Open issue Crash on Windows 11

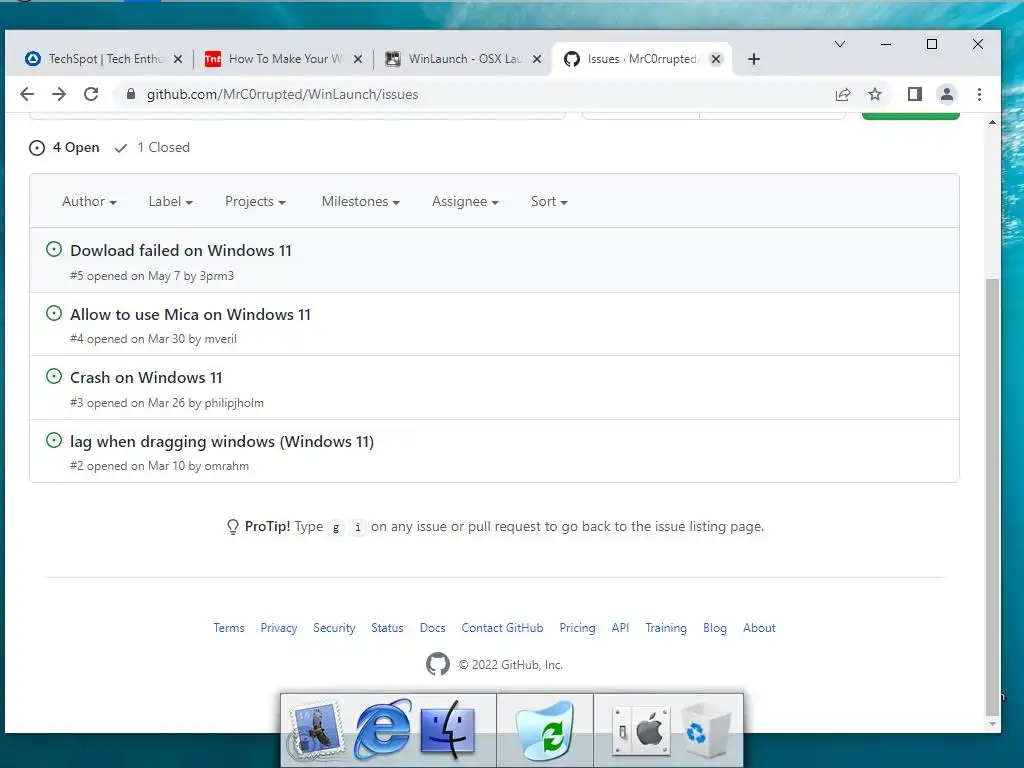point(146,377)
